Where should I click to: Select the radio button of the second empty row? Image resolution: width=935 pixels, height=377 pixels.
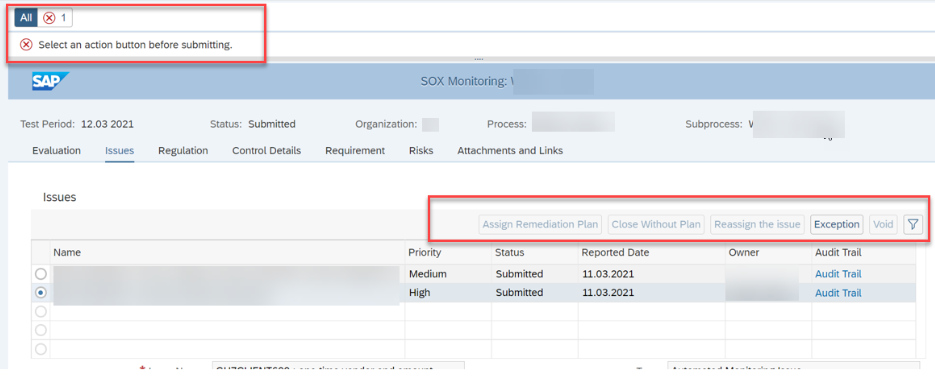tap(41, 330)
